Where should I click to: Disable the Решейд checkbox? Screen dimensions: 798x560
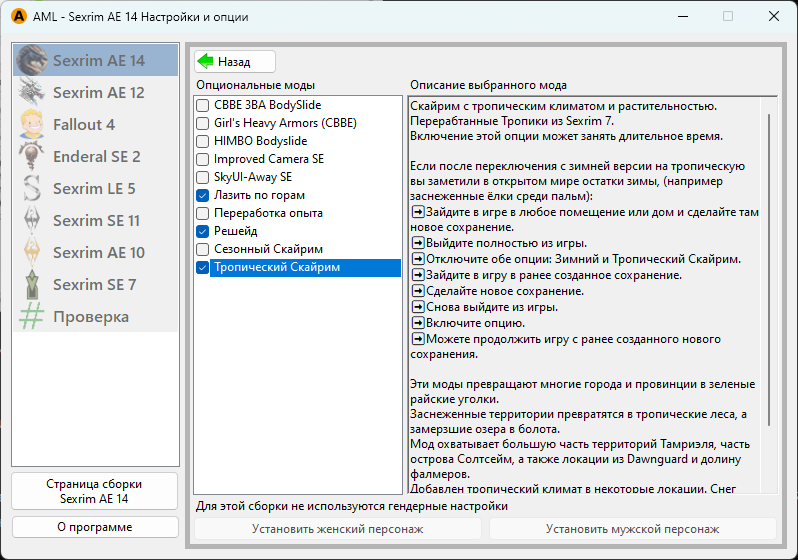coord(203,231)
